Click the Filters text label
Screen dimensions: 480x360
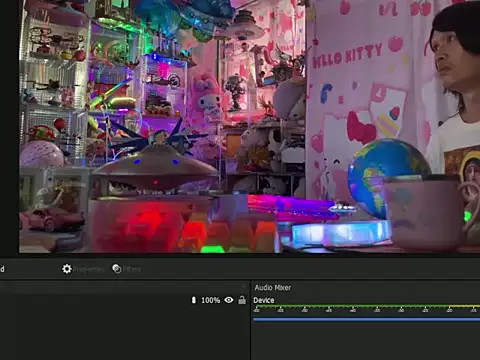(x=132, y=269)
